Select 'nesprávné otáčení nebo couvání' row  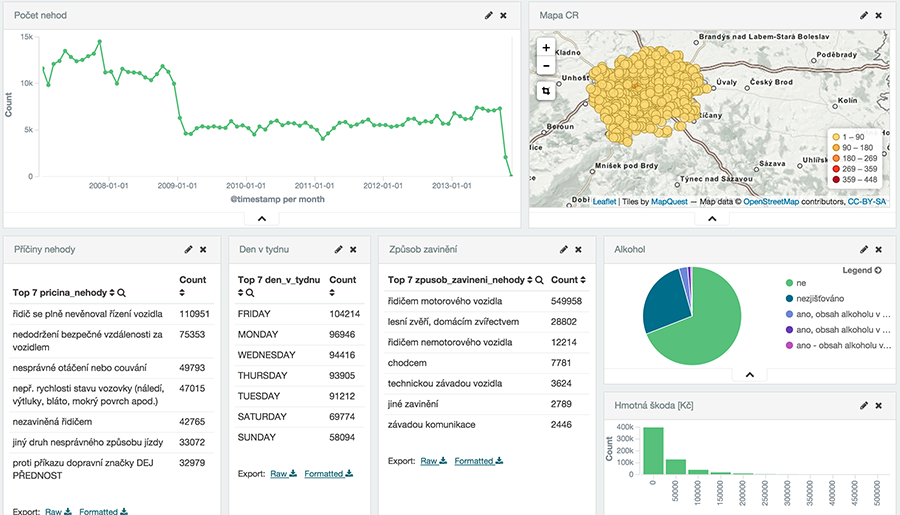[112, 367]
